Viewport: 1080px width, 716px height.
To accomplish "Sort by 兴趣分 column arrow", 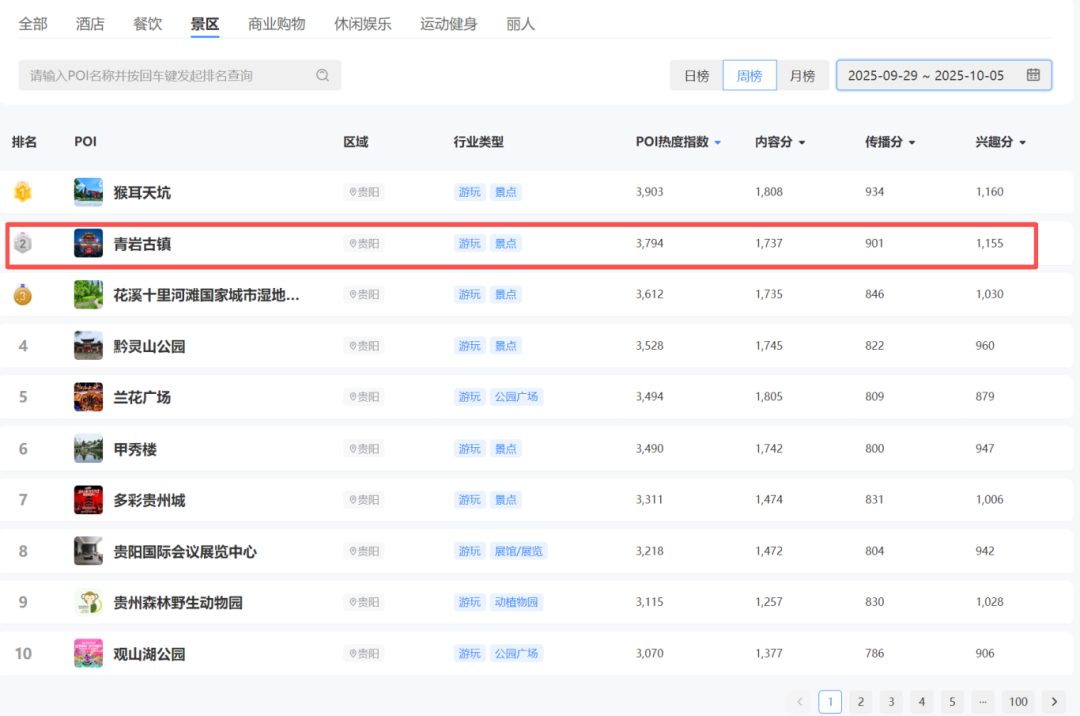I will pos(1022,143).
